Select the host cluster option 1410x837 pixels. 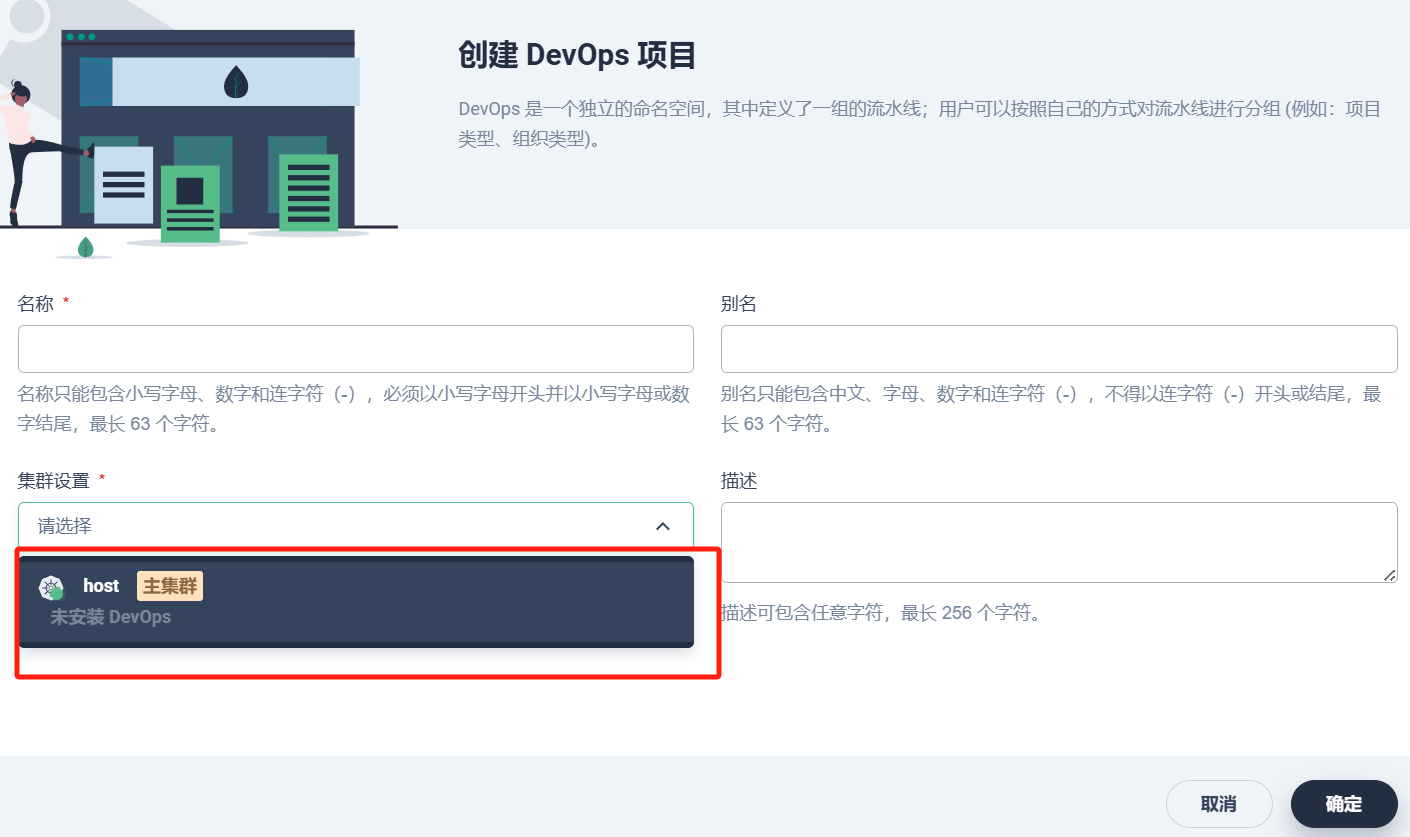[356, 601]
